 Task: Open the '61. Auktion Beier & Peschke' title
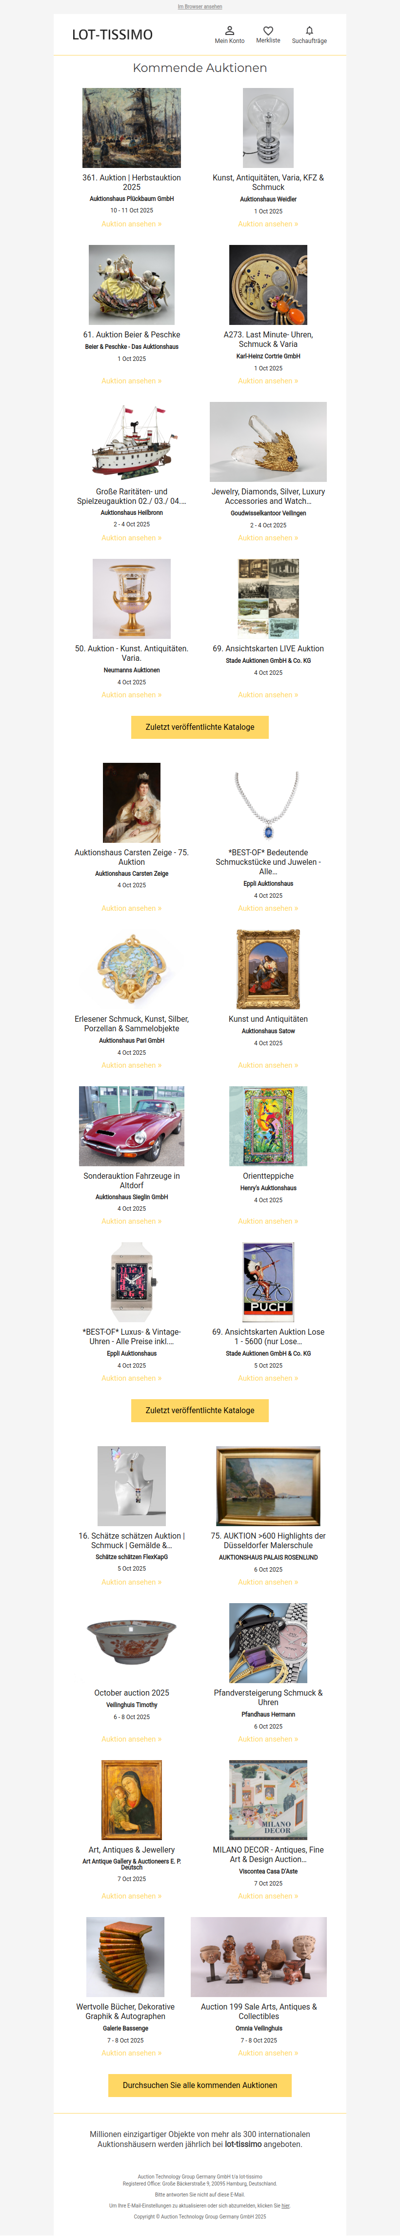132,335
